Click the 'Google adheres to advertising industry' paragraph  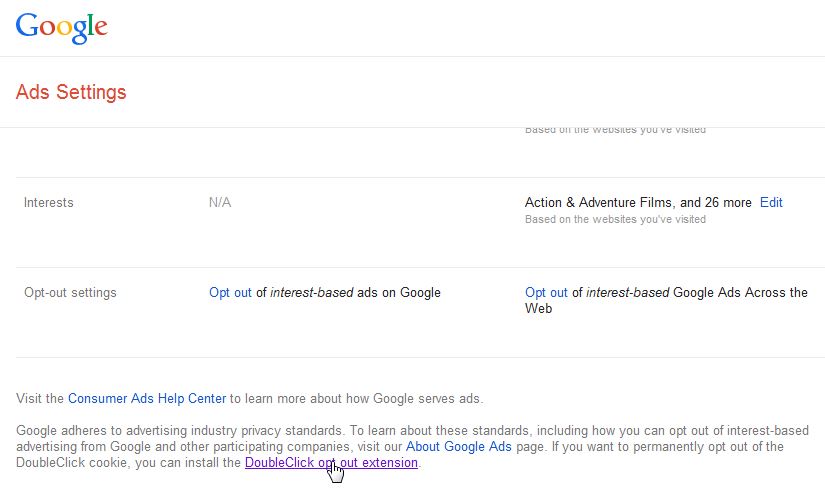412,447
